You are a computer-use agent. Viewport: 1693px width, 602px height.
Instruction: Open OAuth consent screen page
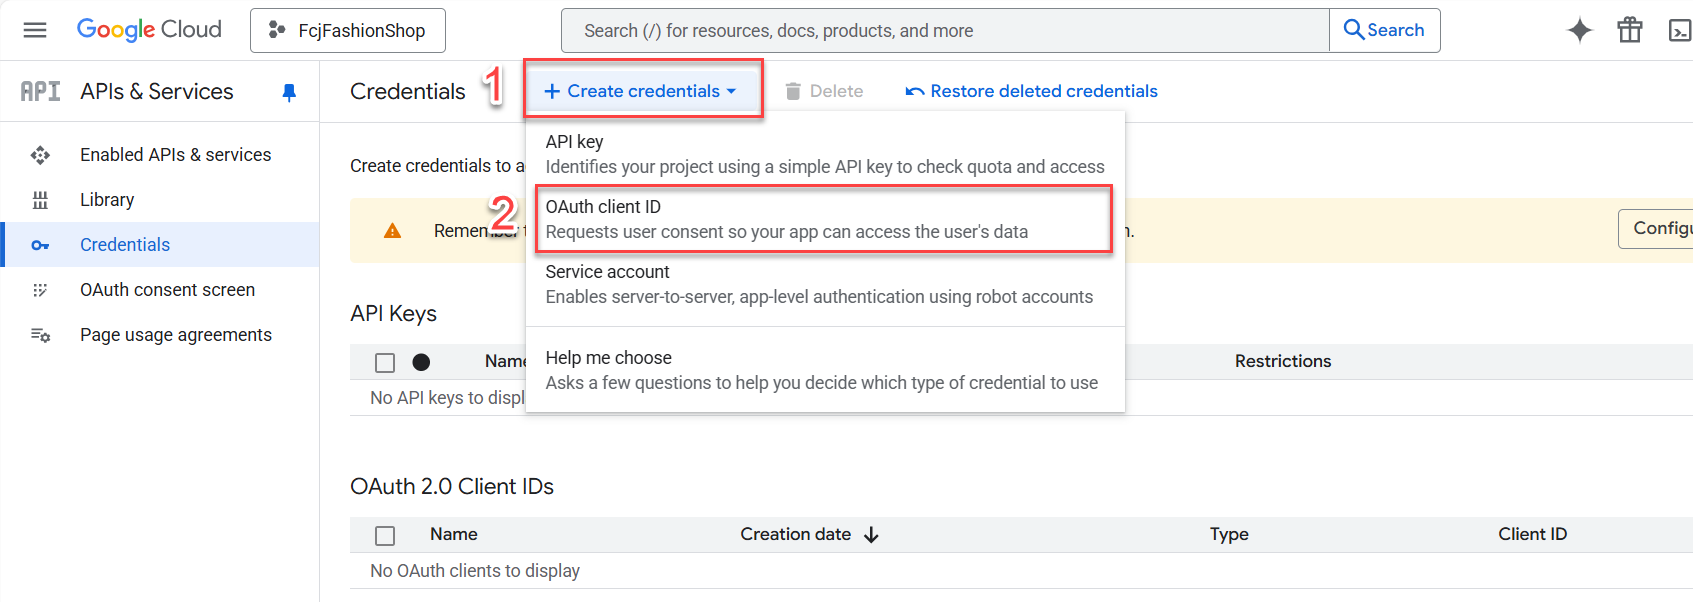pyautogui.click(x=168, y=290)
